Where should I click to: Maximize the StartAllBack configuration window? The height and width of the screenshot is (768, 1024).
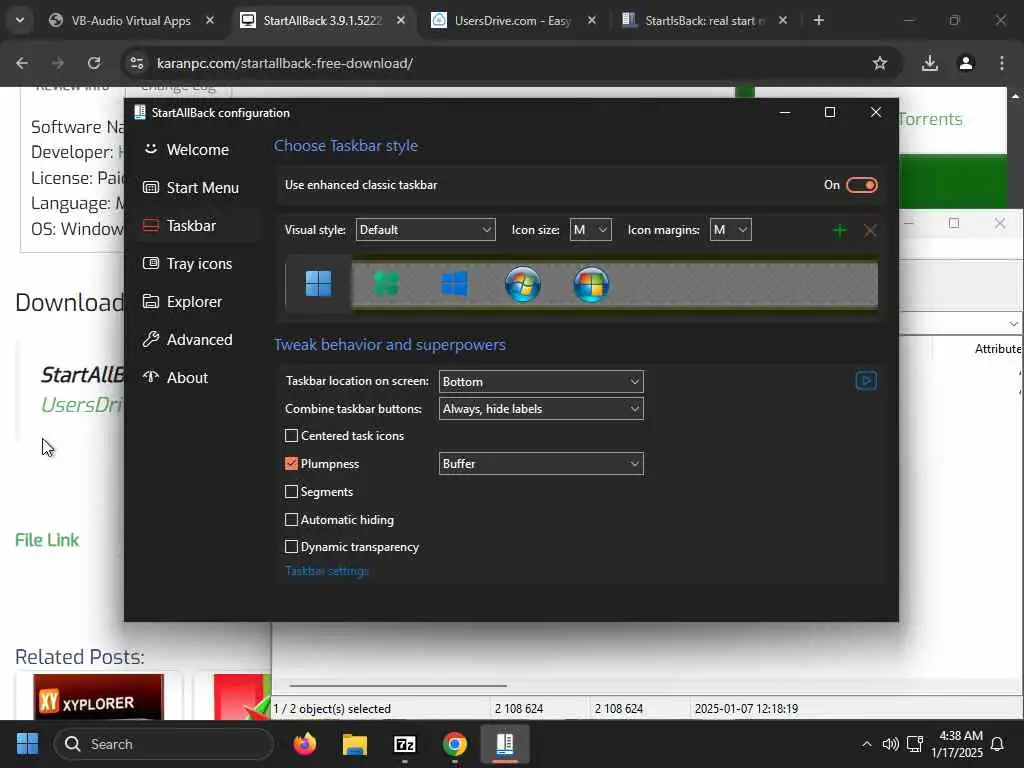point(830,112)
